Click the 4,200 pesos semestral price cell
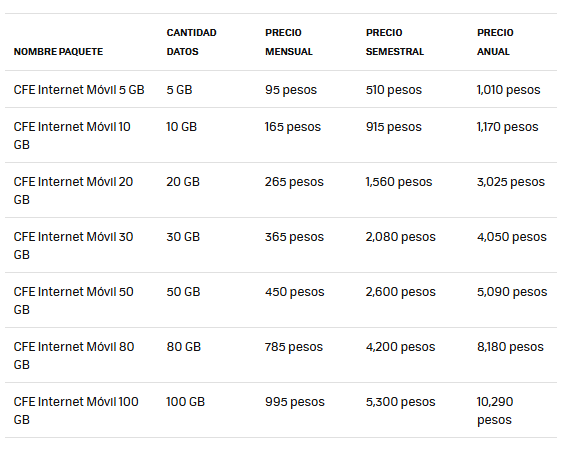This screenshot has width=572, height=453. tap(401, 347)
